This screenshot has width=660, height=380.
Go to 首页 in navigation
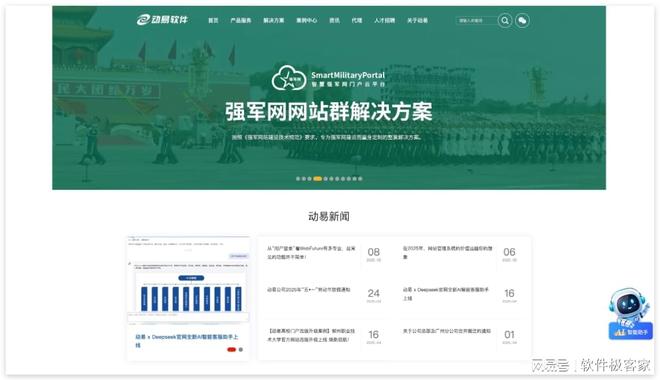point(213,20)
